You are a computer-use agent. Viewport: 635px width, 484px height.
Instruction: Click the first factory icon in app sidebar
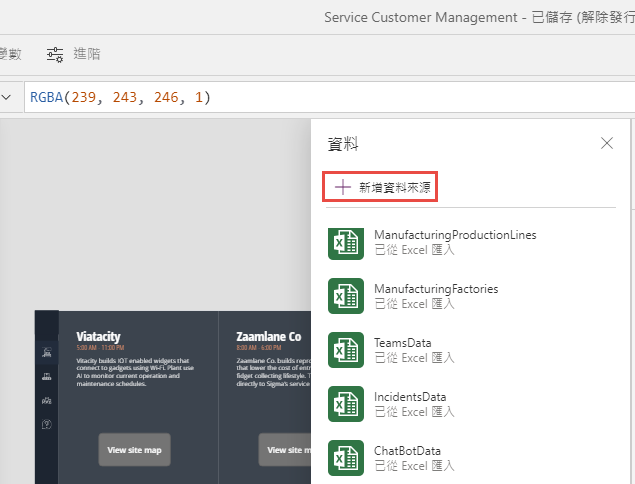coord(46,352)
